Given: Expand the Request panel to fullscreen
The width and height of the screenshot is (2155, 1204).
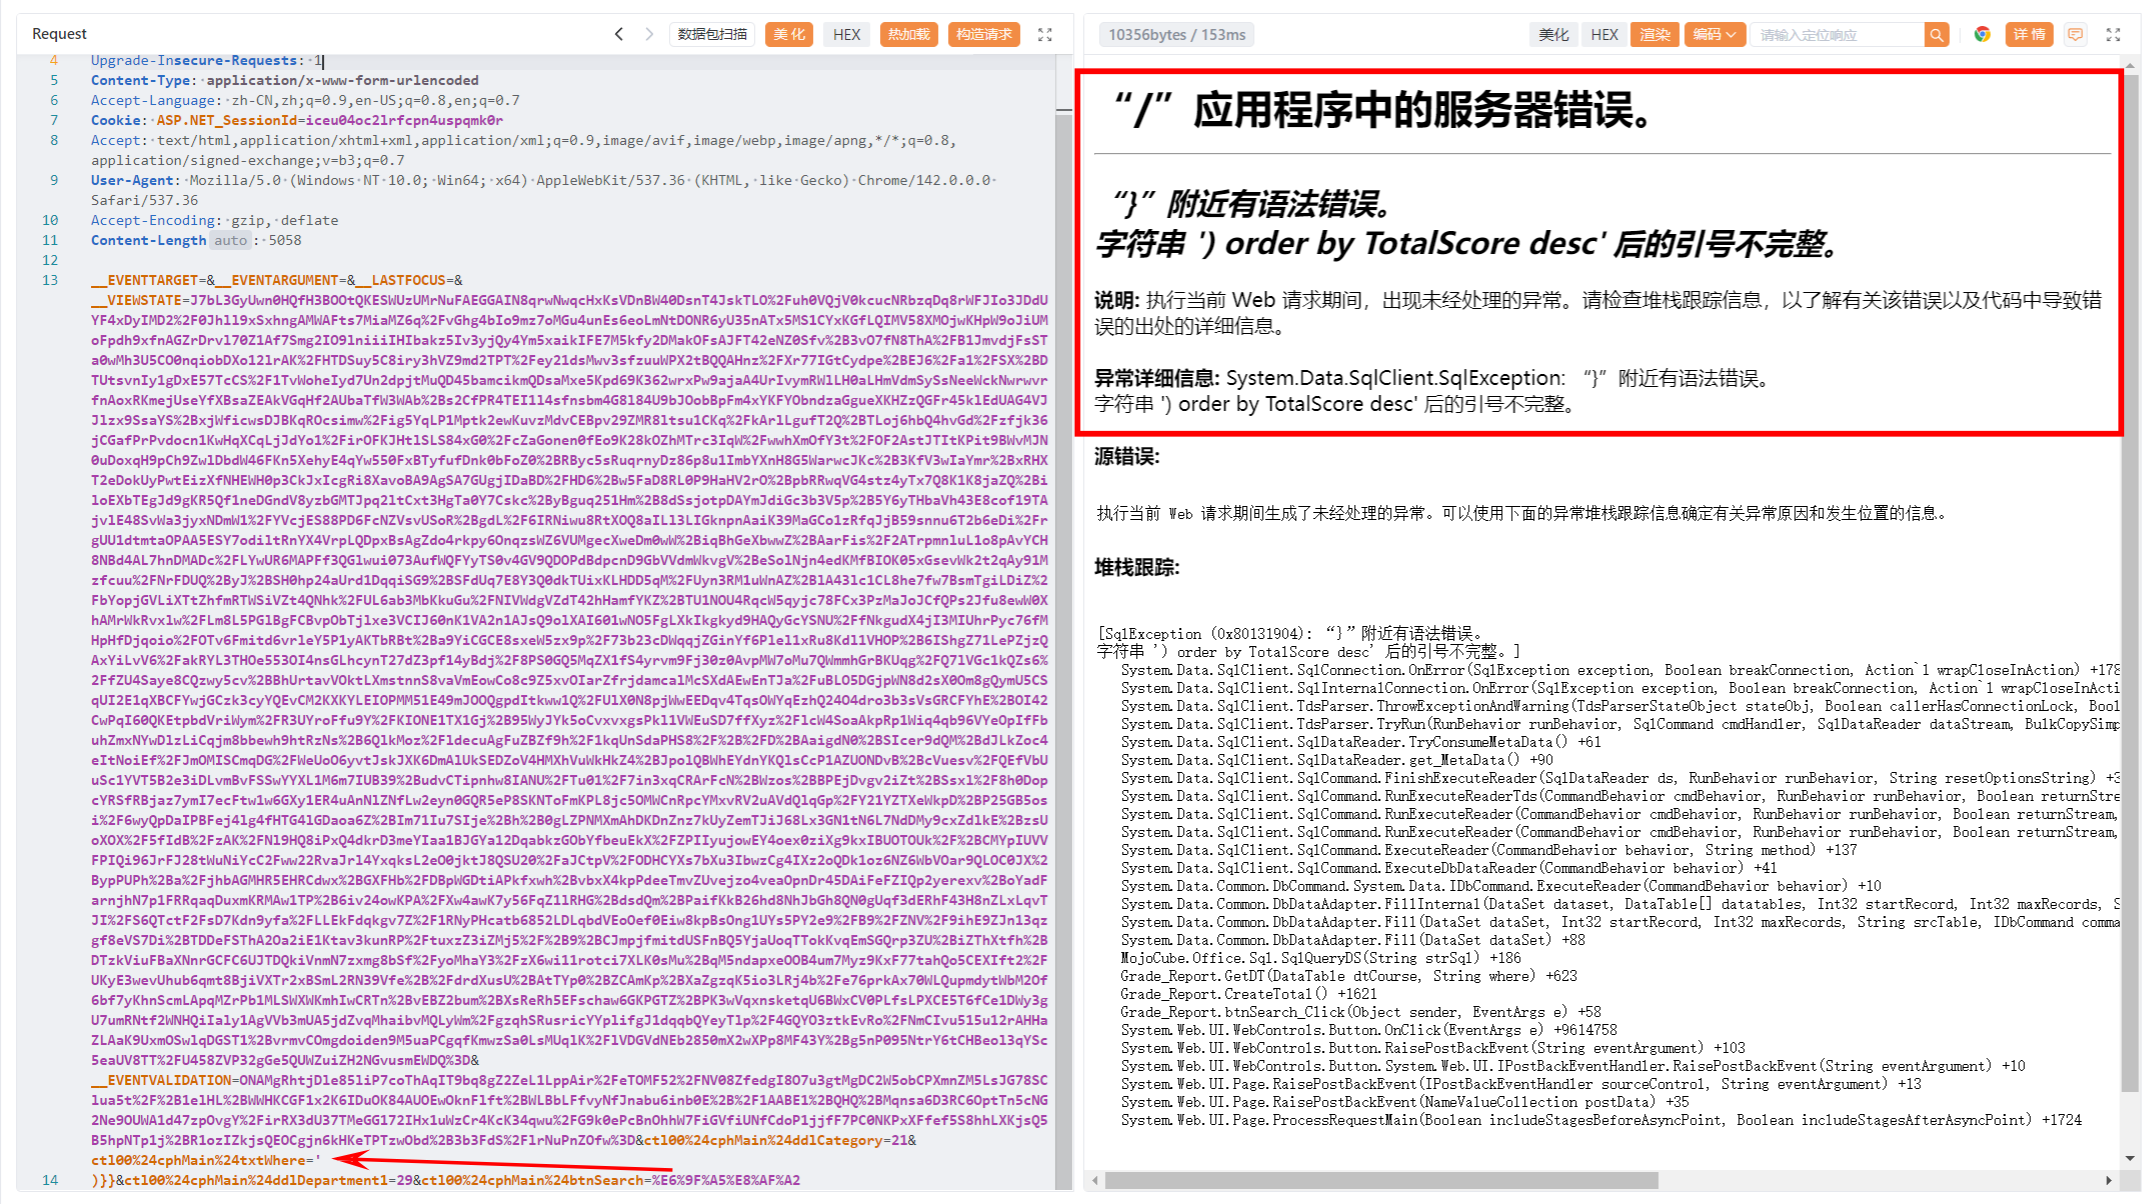Looking at the screenshot, I should [1045, 34].
